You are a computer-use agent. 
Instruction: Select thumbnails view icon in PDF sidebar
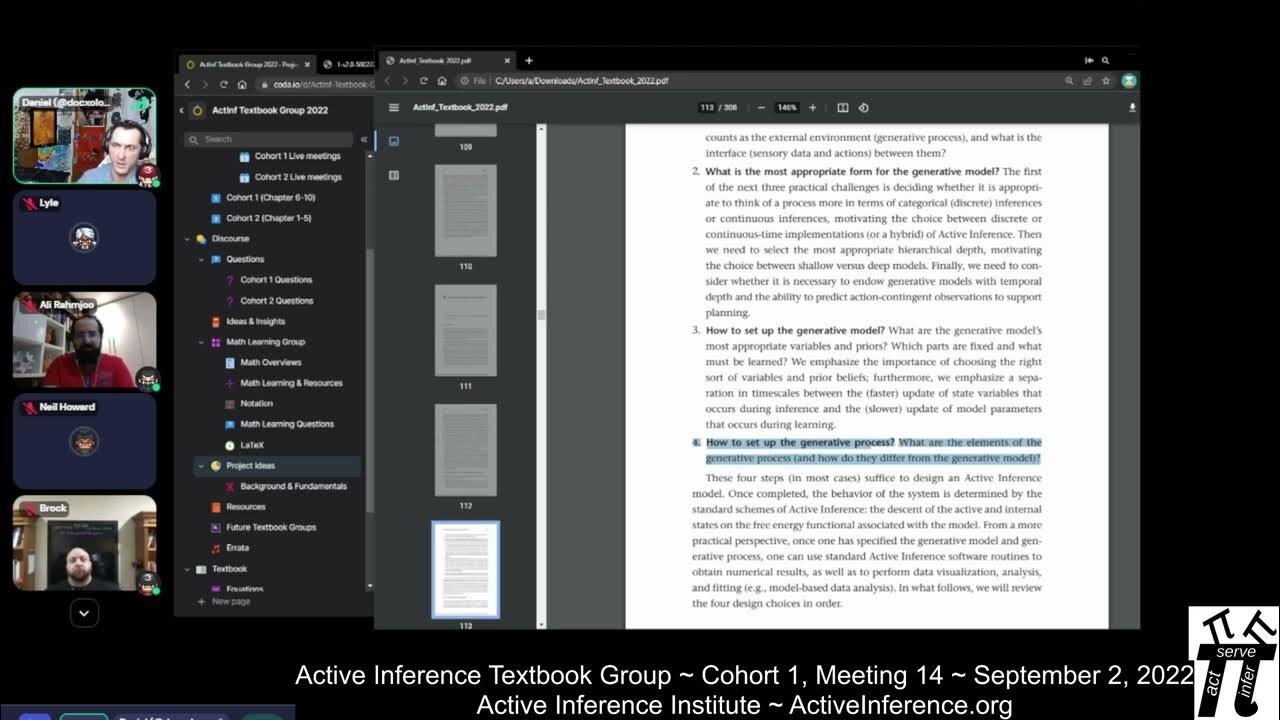point(394,141)
